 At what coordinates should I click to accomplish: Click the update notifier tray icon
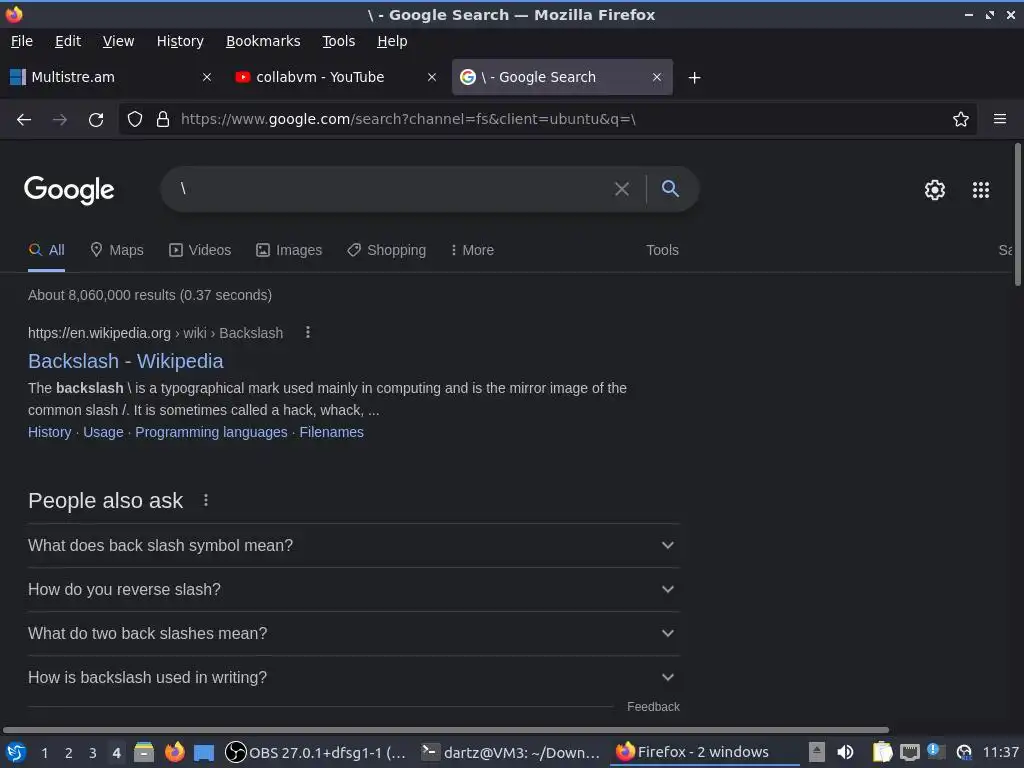click(x=936, y=751)
